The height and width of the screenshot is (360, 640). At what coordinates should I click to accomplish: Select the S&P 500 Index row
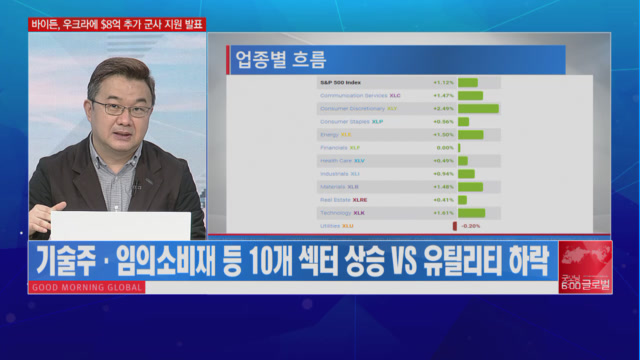(409, 82)
